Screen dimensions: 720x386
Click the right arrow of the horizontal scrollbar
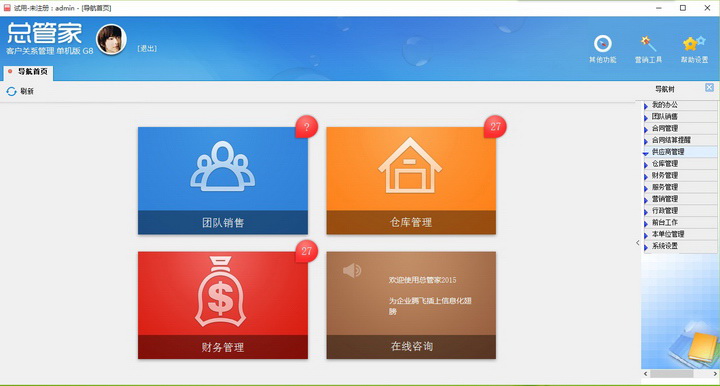715,374
